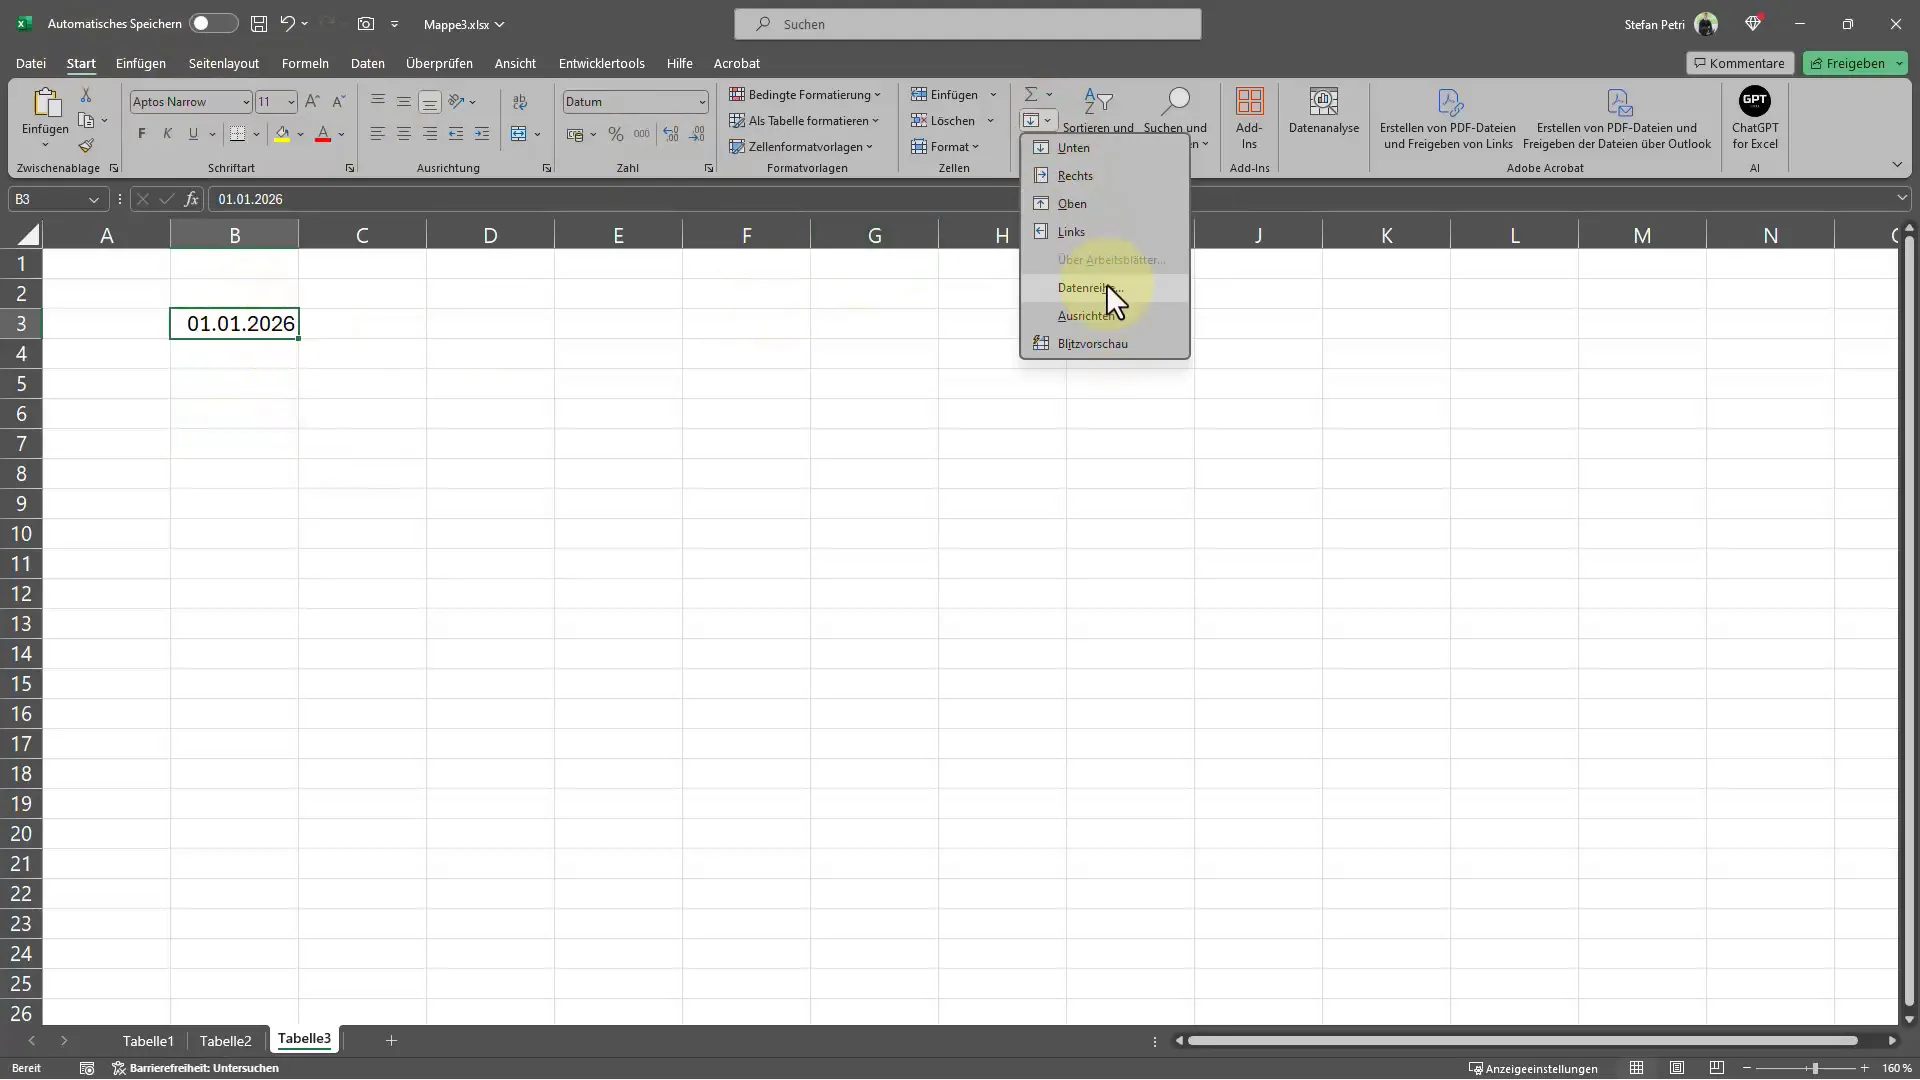Enable the Blitzvorschau option
The image size is (1920, 1080).
click(x=1093, y=343)
